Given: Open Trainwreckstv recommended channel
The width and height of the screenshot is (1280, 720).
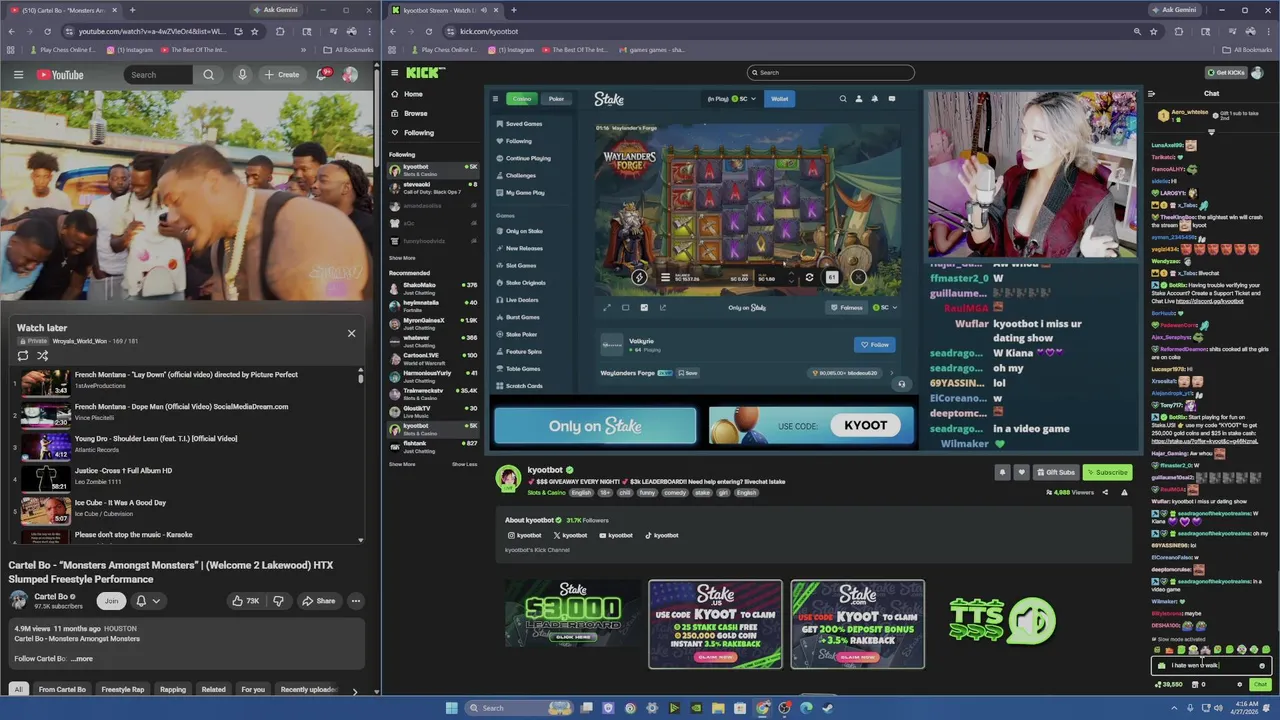Looking at the screenshot, I should (433, 393).
